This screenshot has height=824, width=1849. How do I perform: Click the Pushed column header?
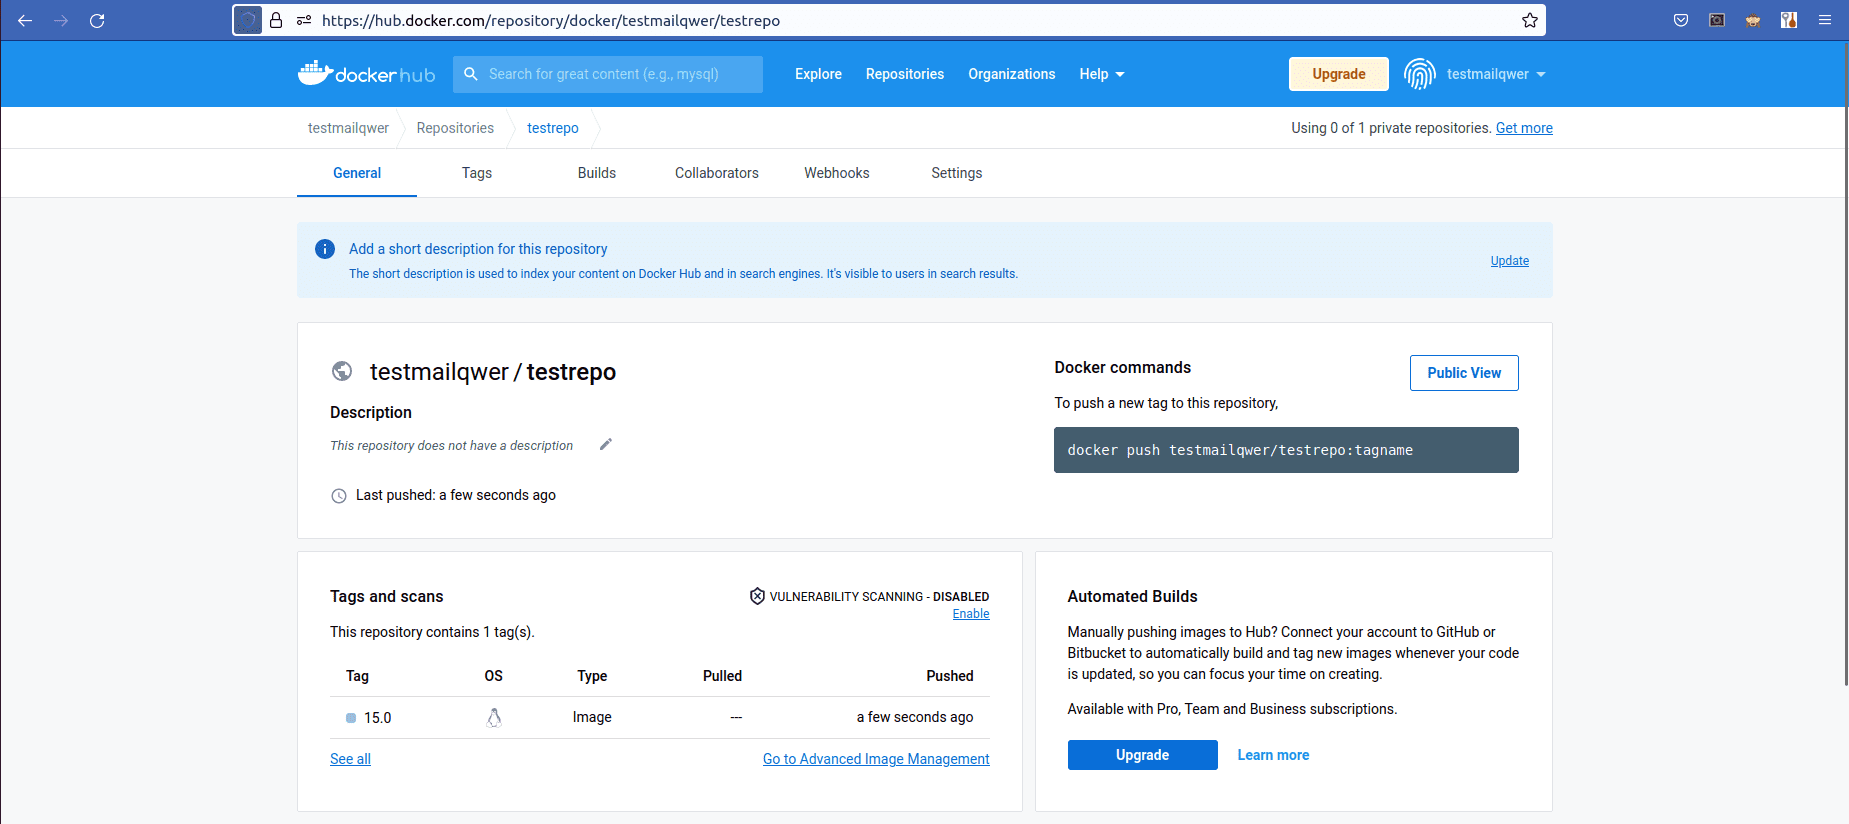tap(950, 676)
